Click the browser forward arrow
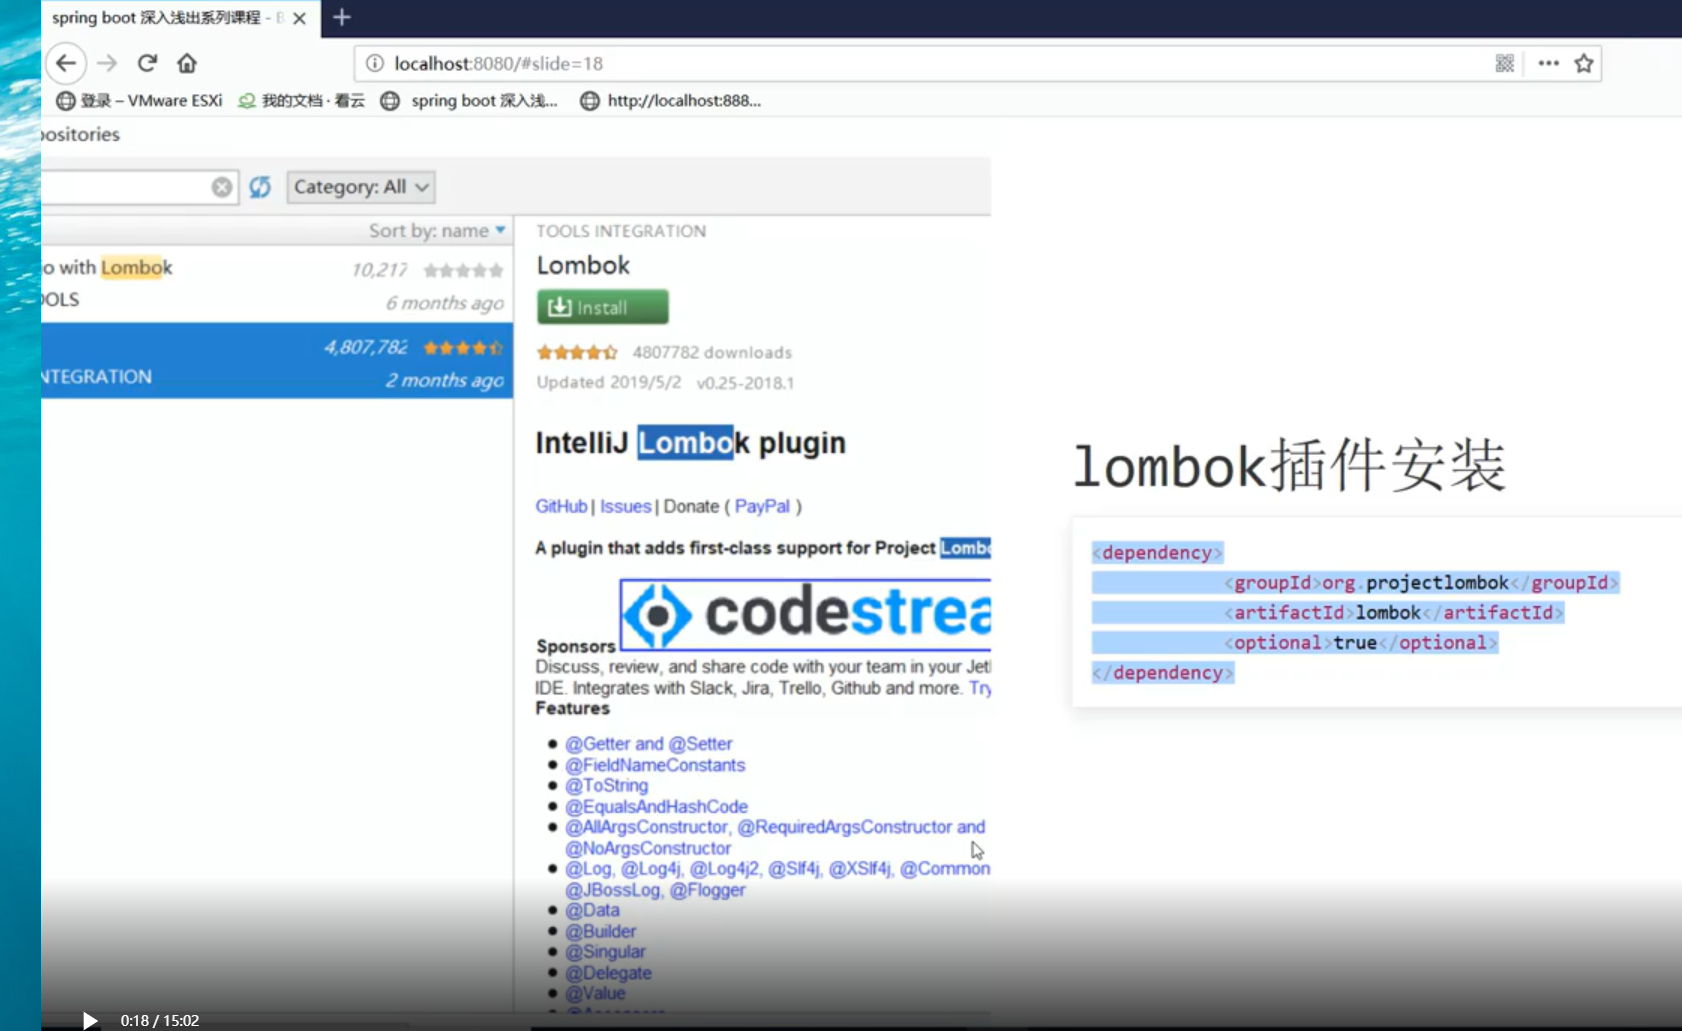This screenshot has height=1031, width=1682. [x=107, y=63]
